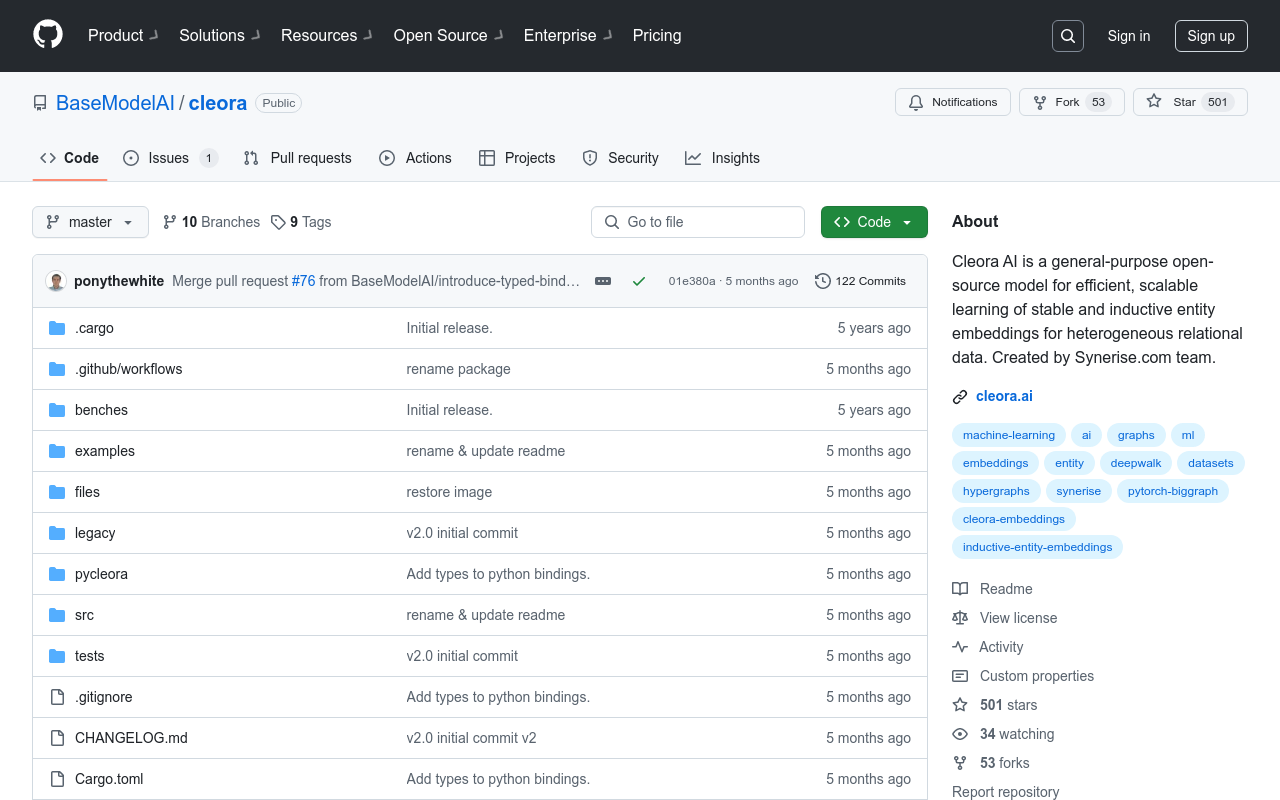Open the Enterprise dropdown menu
Screen dimensions: 1280x800
(x=568, y=35)
